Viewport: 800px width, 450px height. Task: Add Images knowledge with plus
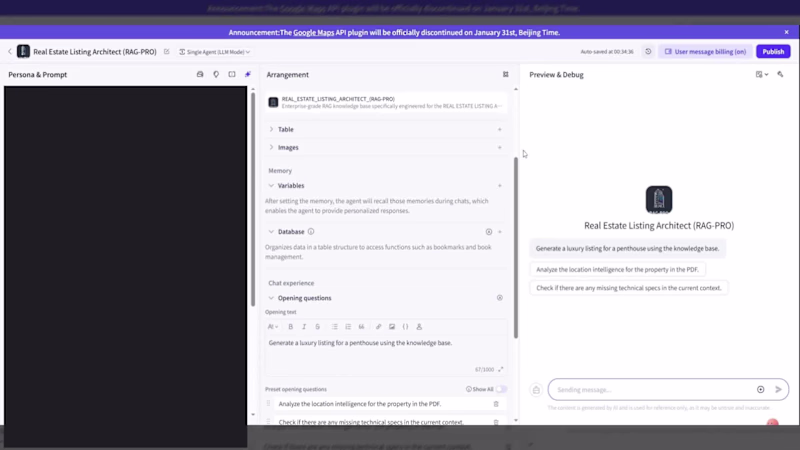tap(499, 147)
